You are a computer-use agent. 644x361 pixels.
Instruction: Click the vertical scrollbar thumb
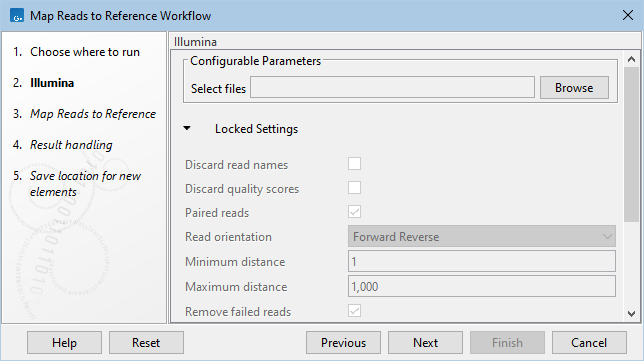click(631, 145)
